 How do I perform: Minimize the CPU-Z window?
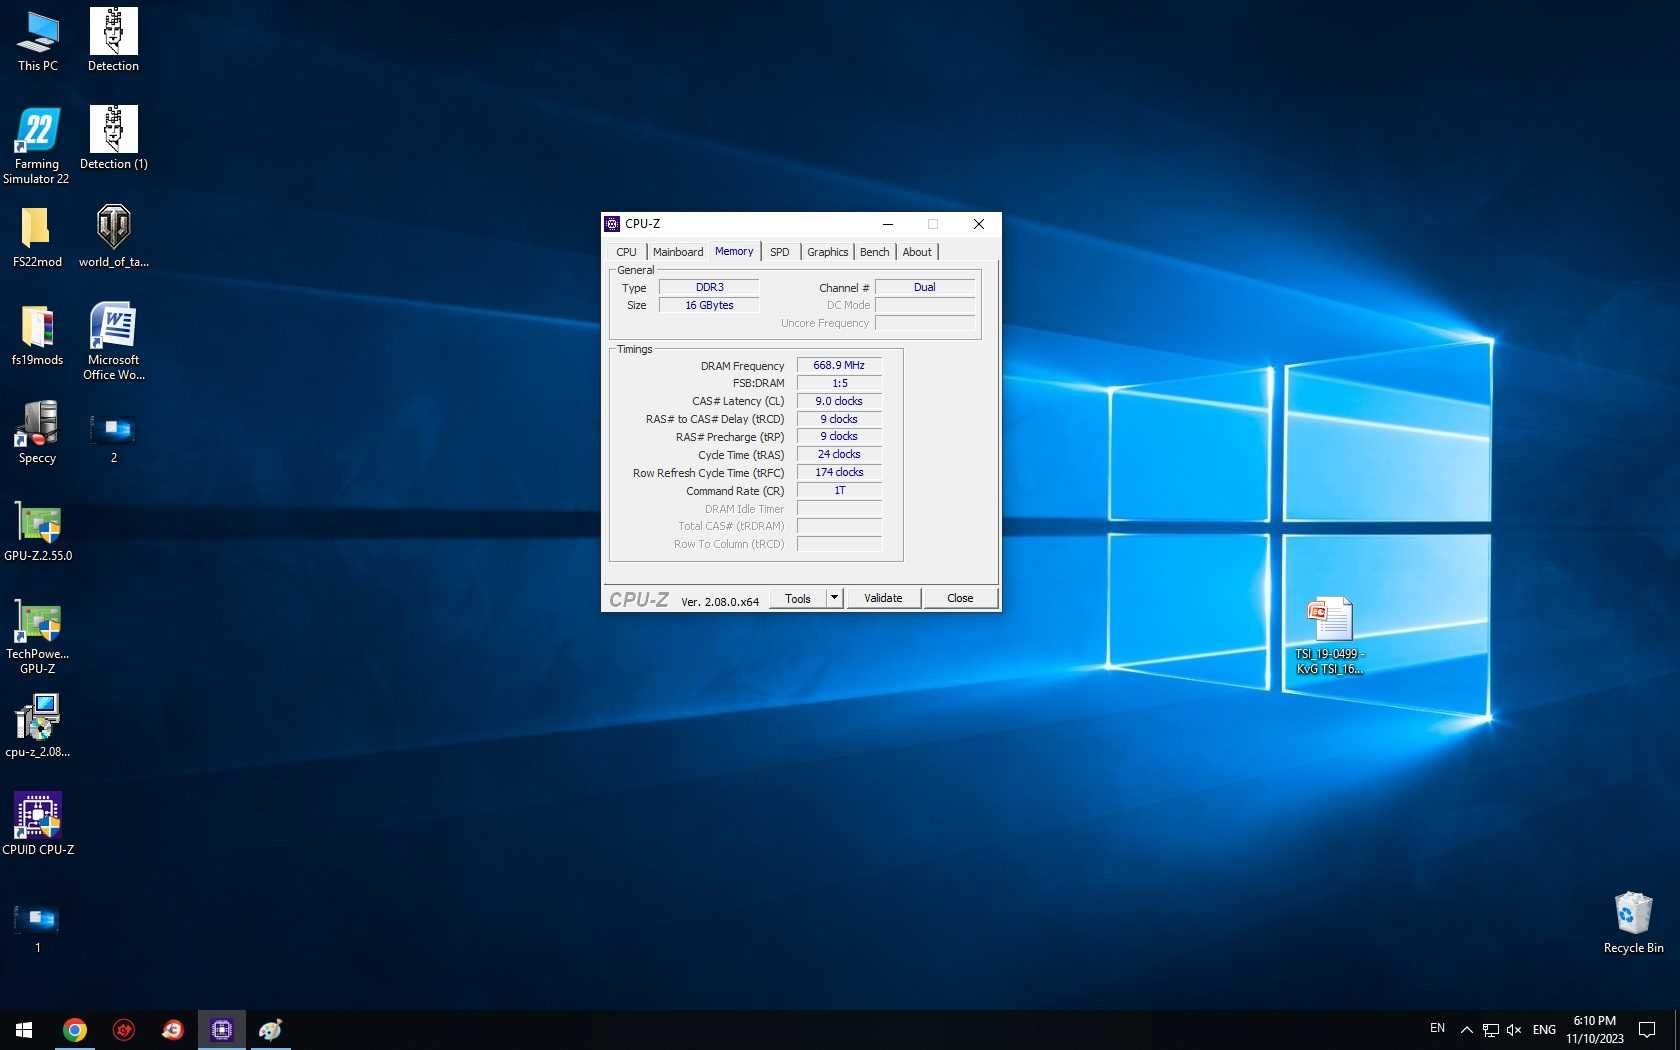(x=888, y=224)
